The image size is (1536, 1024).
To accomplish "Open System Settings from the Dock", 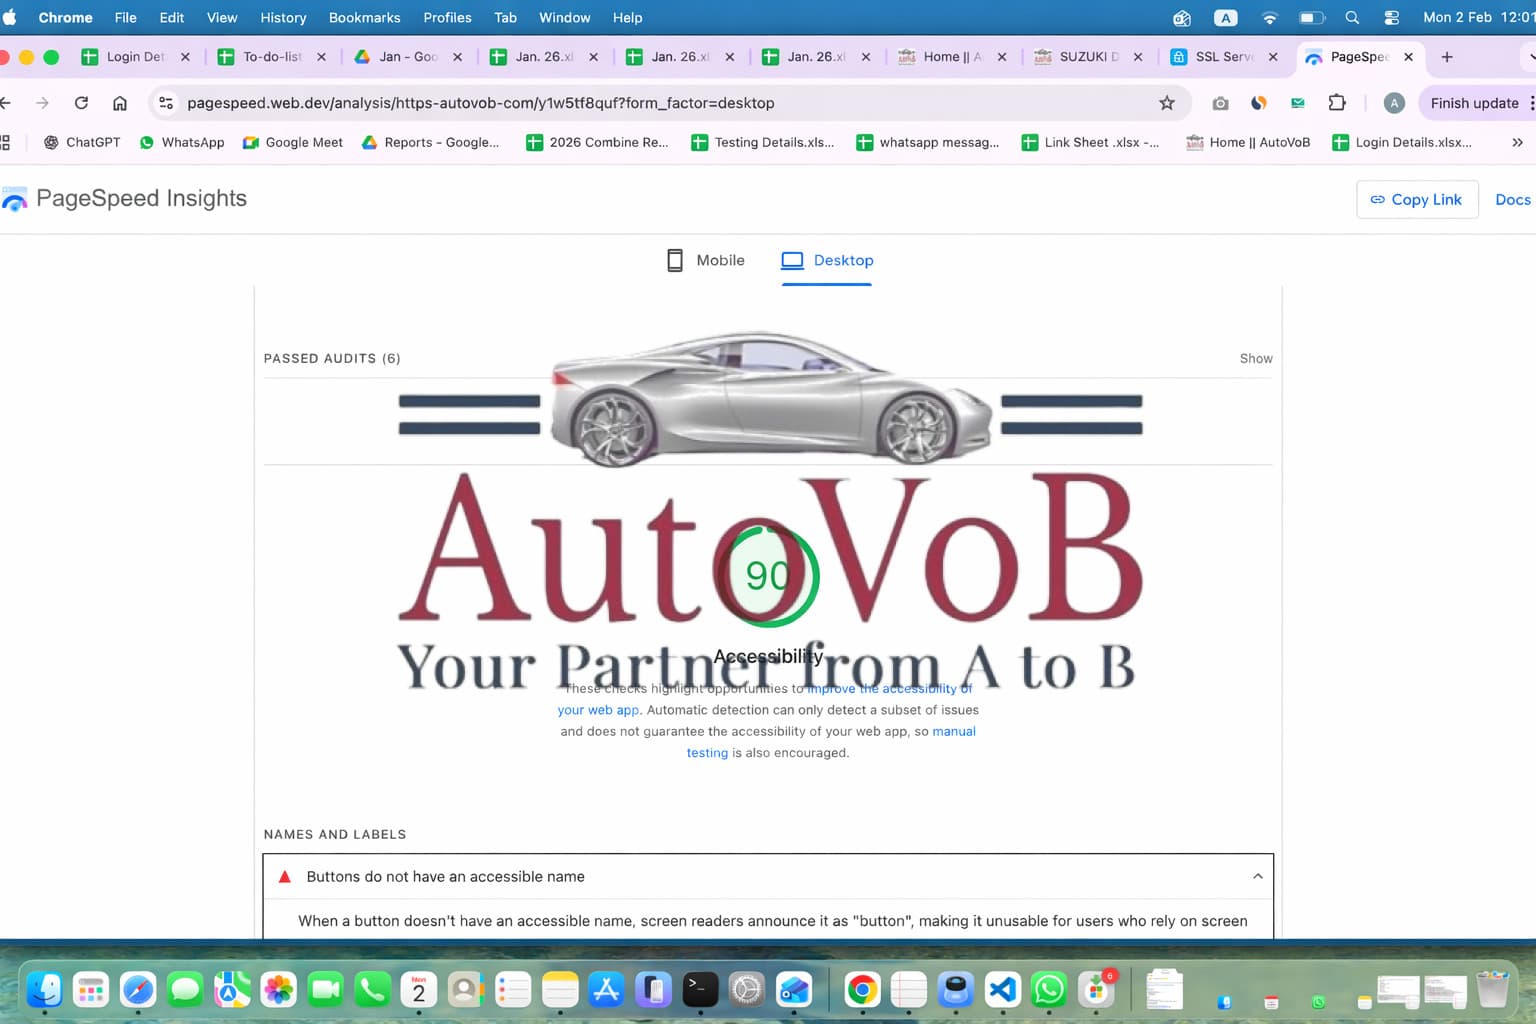I will tap(747, 990).
